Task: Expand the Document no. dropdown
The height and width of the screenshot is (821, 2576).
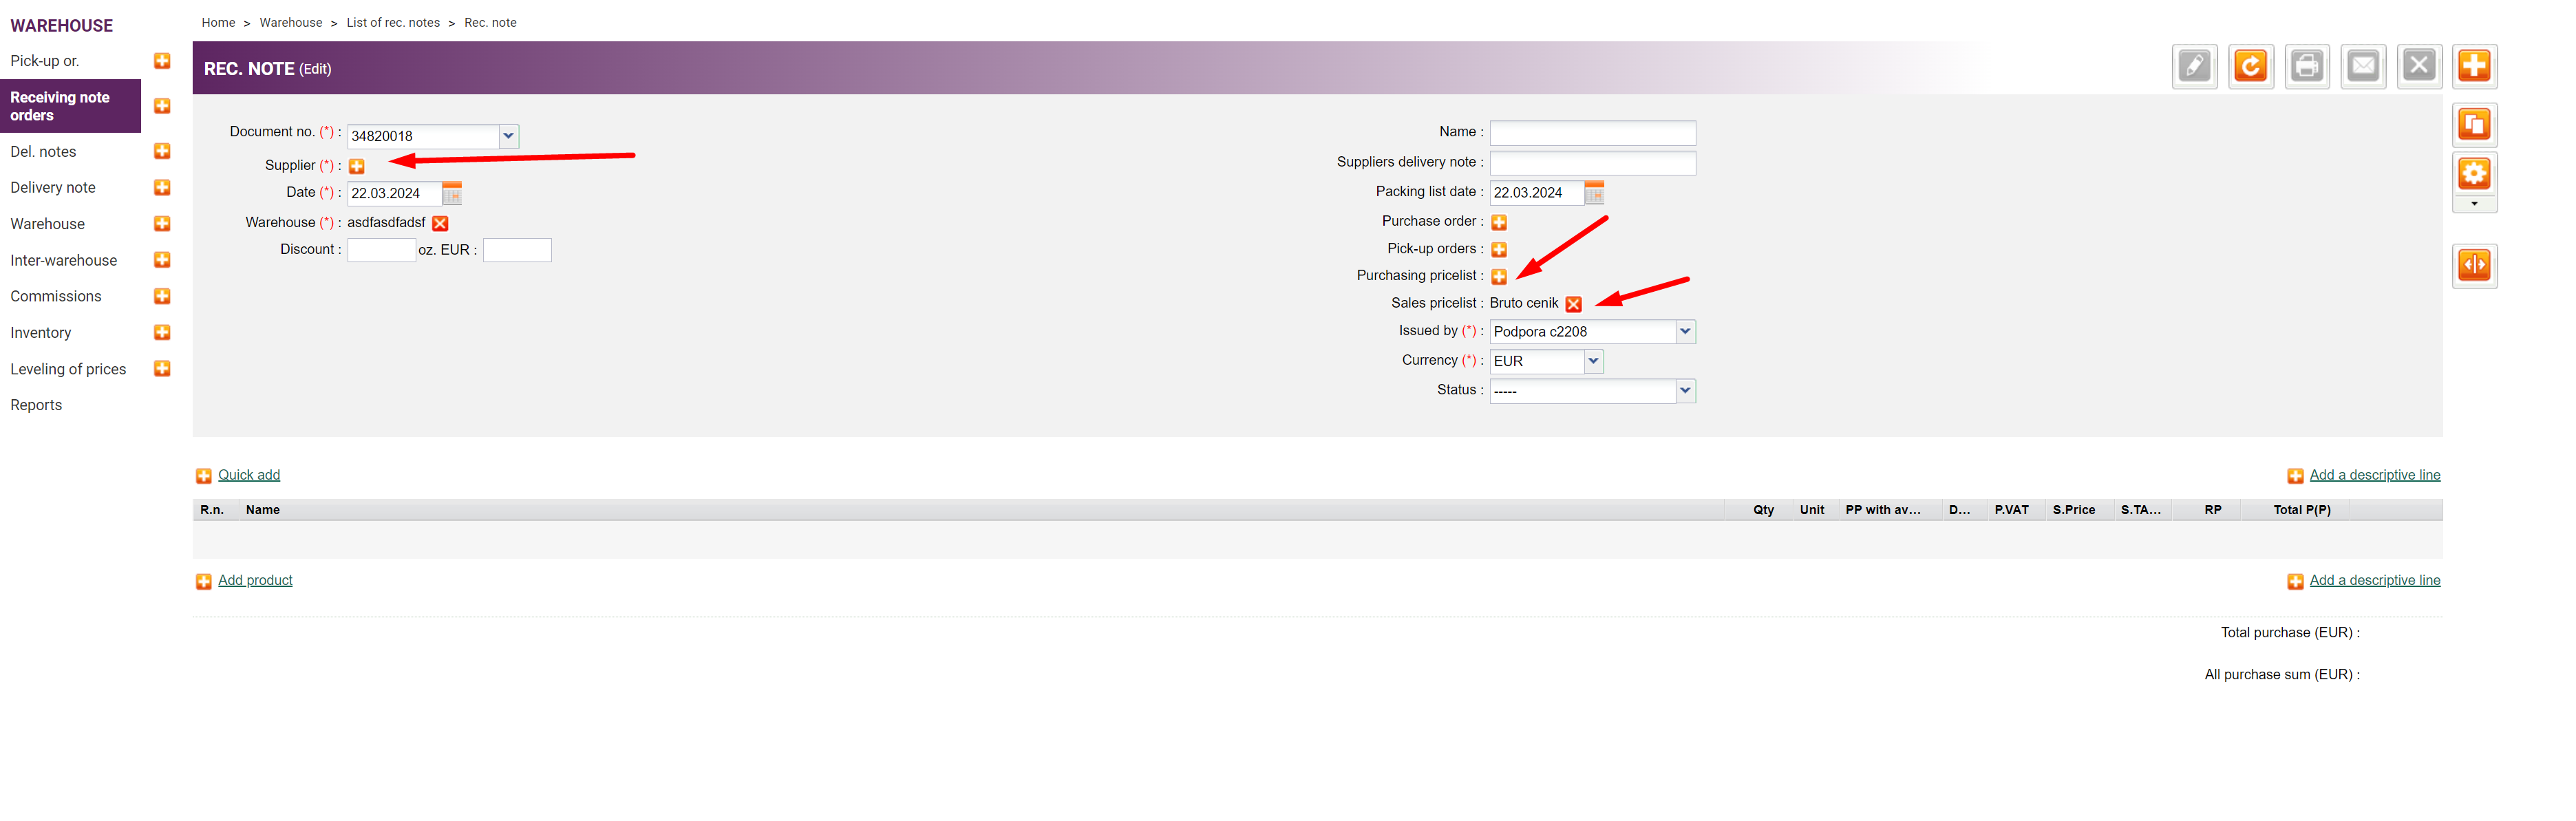Action: pos(508,136)
